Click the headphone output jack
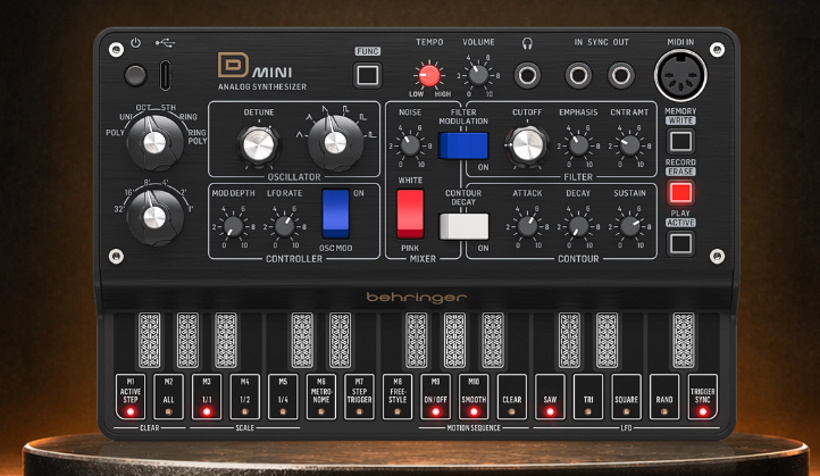The image size is (820, 476). (x=527, y=75)
